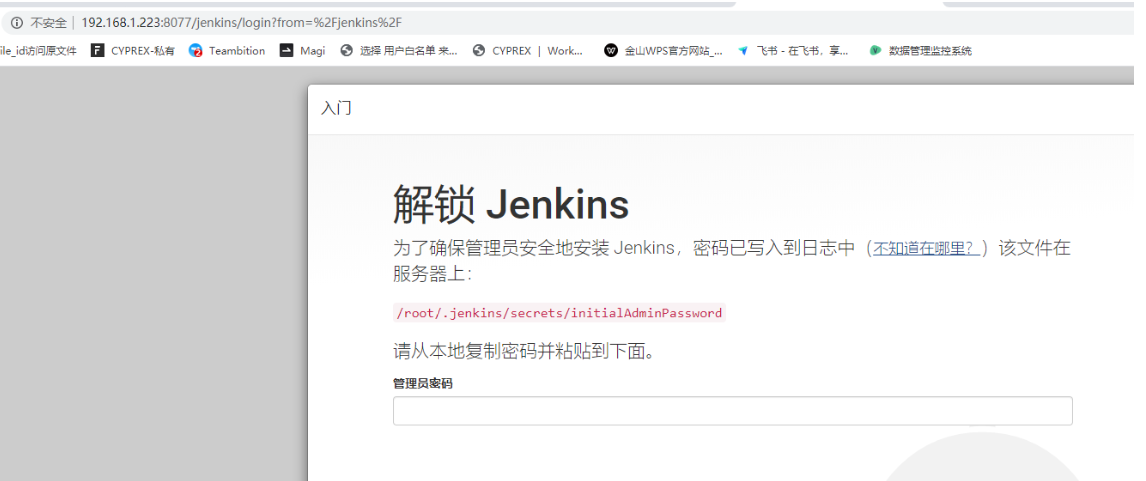Screen dimensions: 1146x481
Task: Click the 入门 dialog header title
Action: pyautogui.click(x=336, y=109)
